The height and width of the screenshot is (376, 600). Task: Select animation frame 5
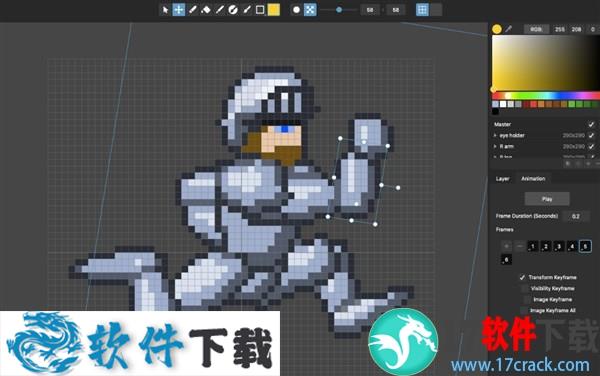(x=585, y=246)
